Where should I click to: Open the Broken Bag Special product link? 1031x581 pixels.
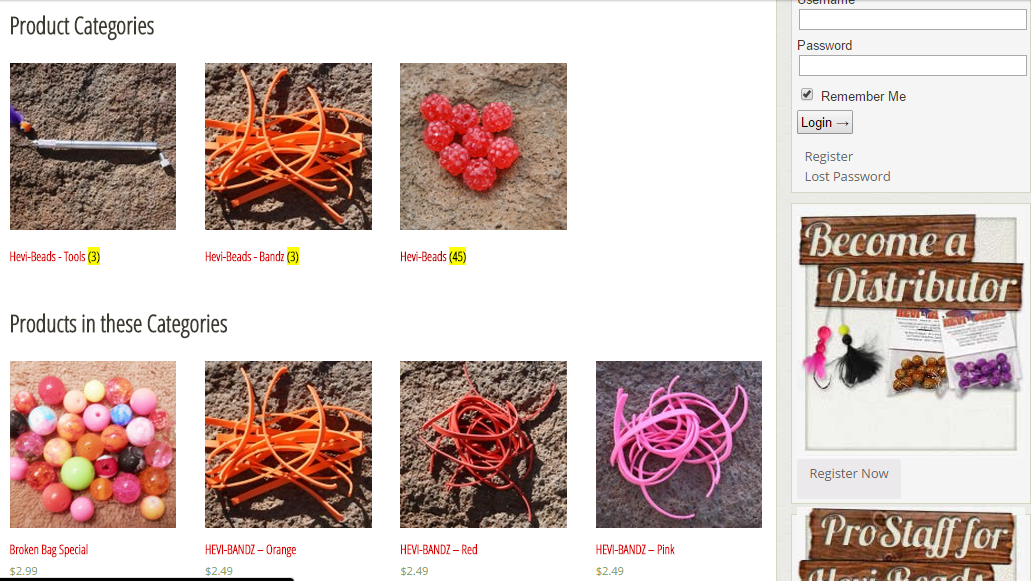[x=49, y=549]
